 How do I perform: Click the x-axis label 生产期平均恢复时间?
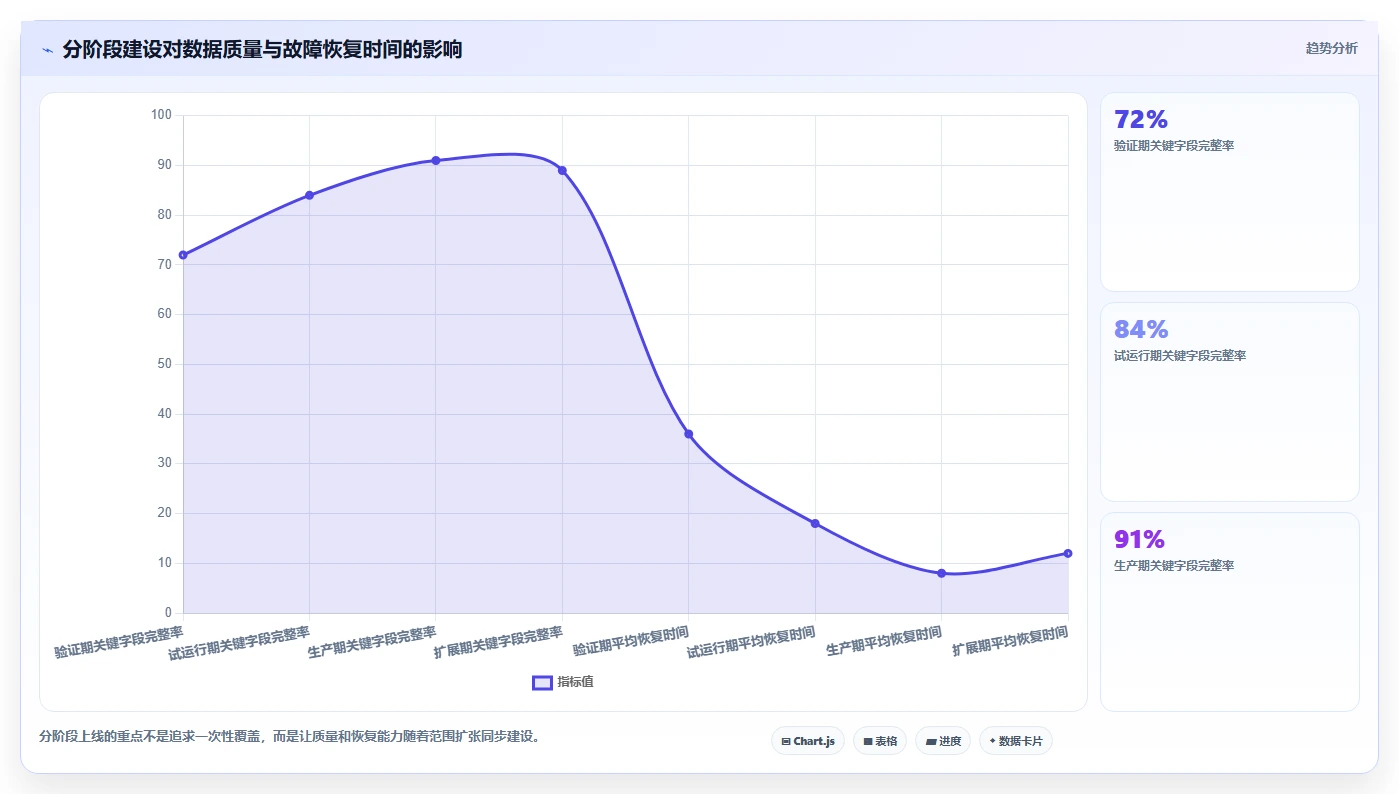tap(884, 641)
